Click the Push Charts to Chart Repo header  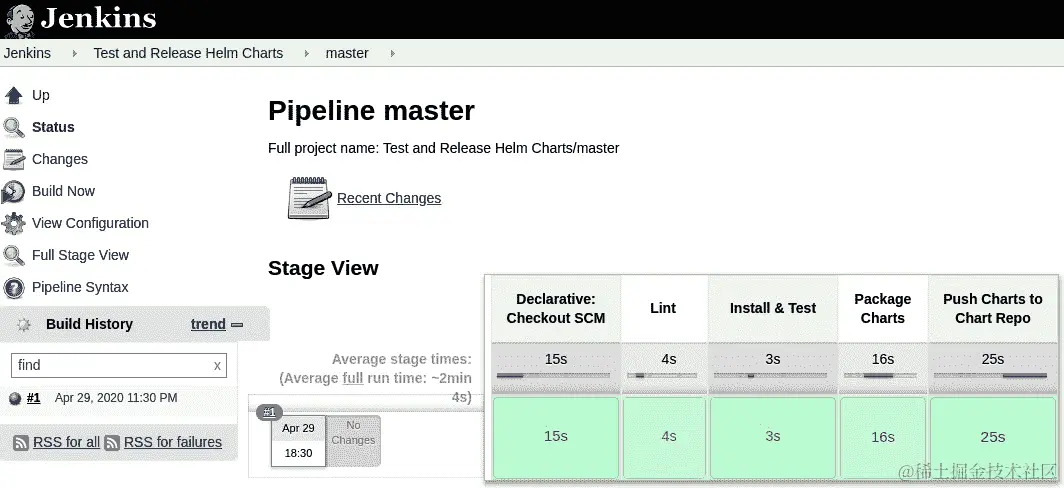[993, 308]
